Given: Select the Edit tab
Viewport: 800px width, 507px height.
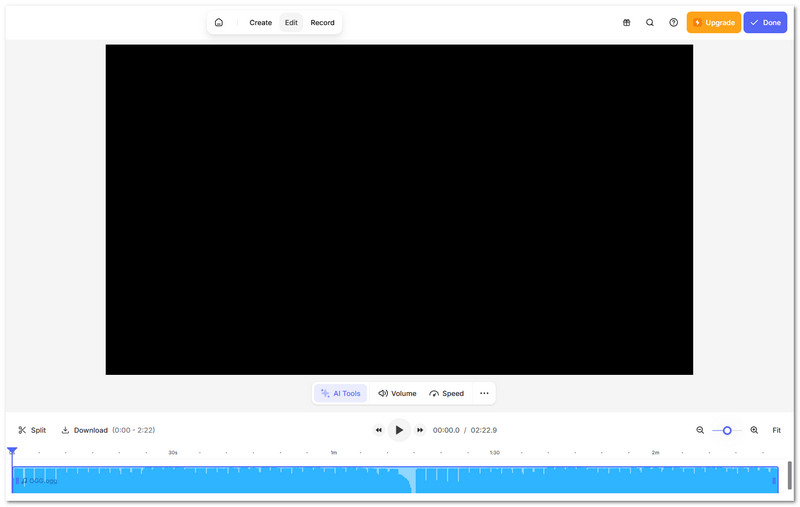Looking at the screenshot, I should coord(291,22).
